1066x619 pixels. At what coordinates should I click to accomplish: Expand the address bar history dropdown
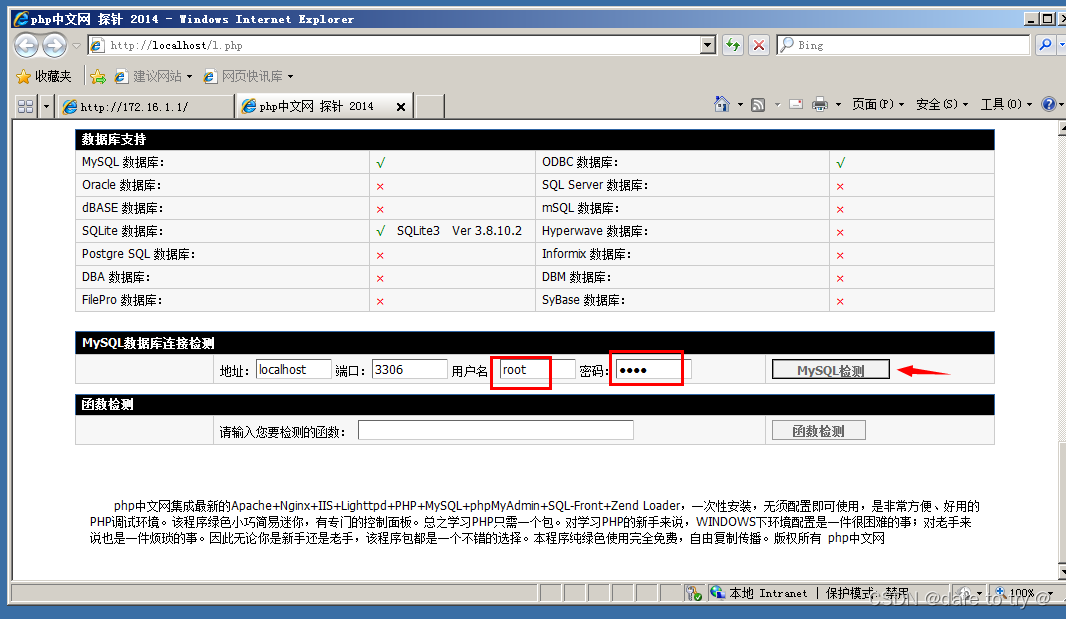[x=708, y=46]
